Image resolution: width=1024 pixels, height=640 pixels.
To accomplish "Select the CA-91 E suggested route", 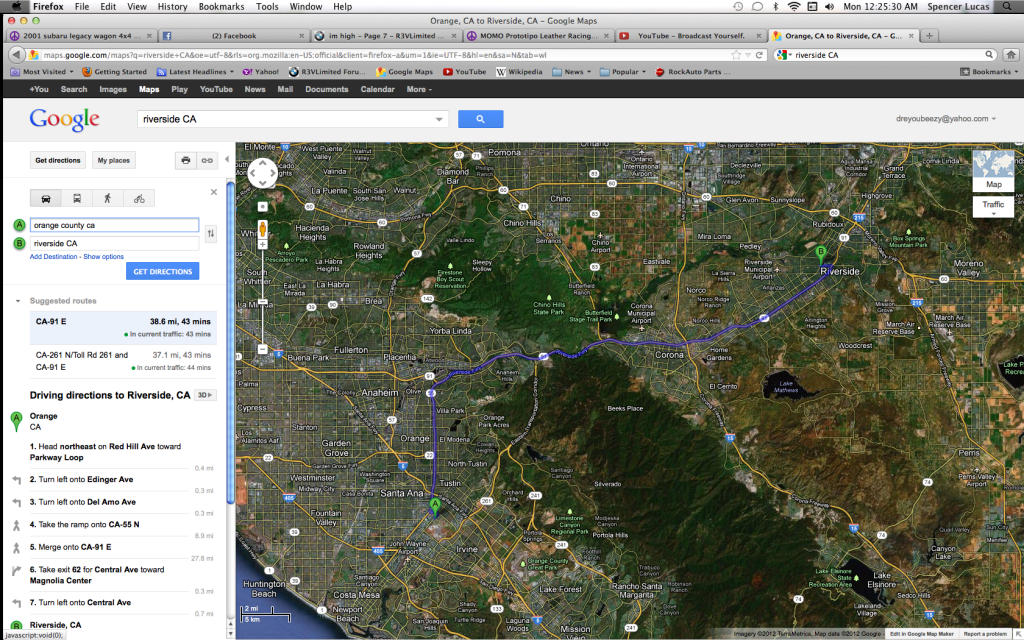I will tap(123, 327).
